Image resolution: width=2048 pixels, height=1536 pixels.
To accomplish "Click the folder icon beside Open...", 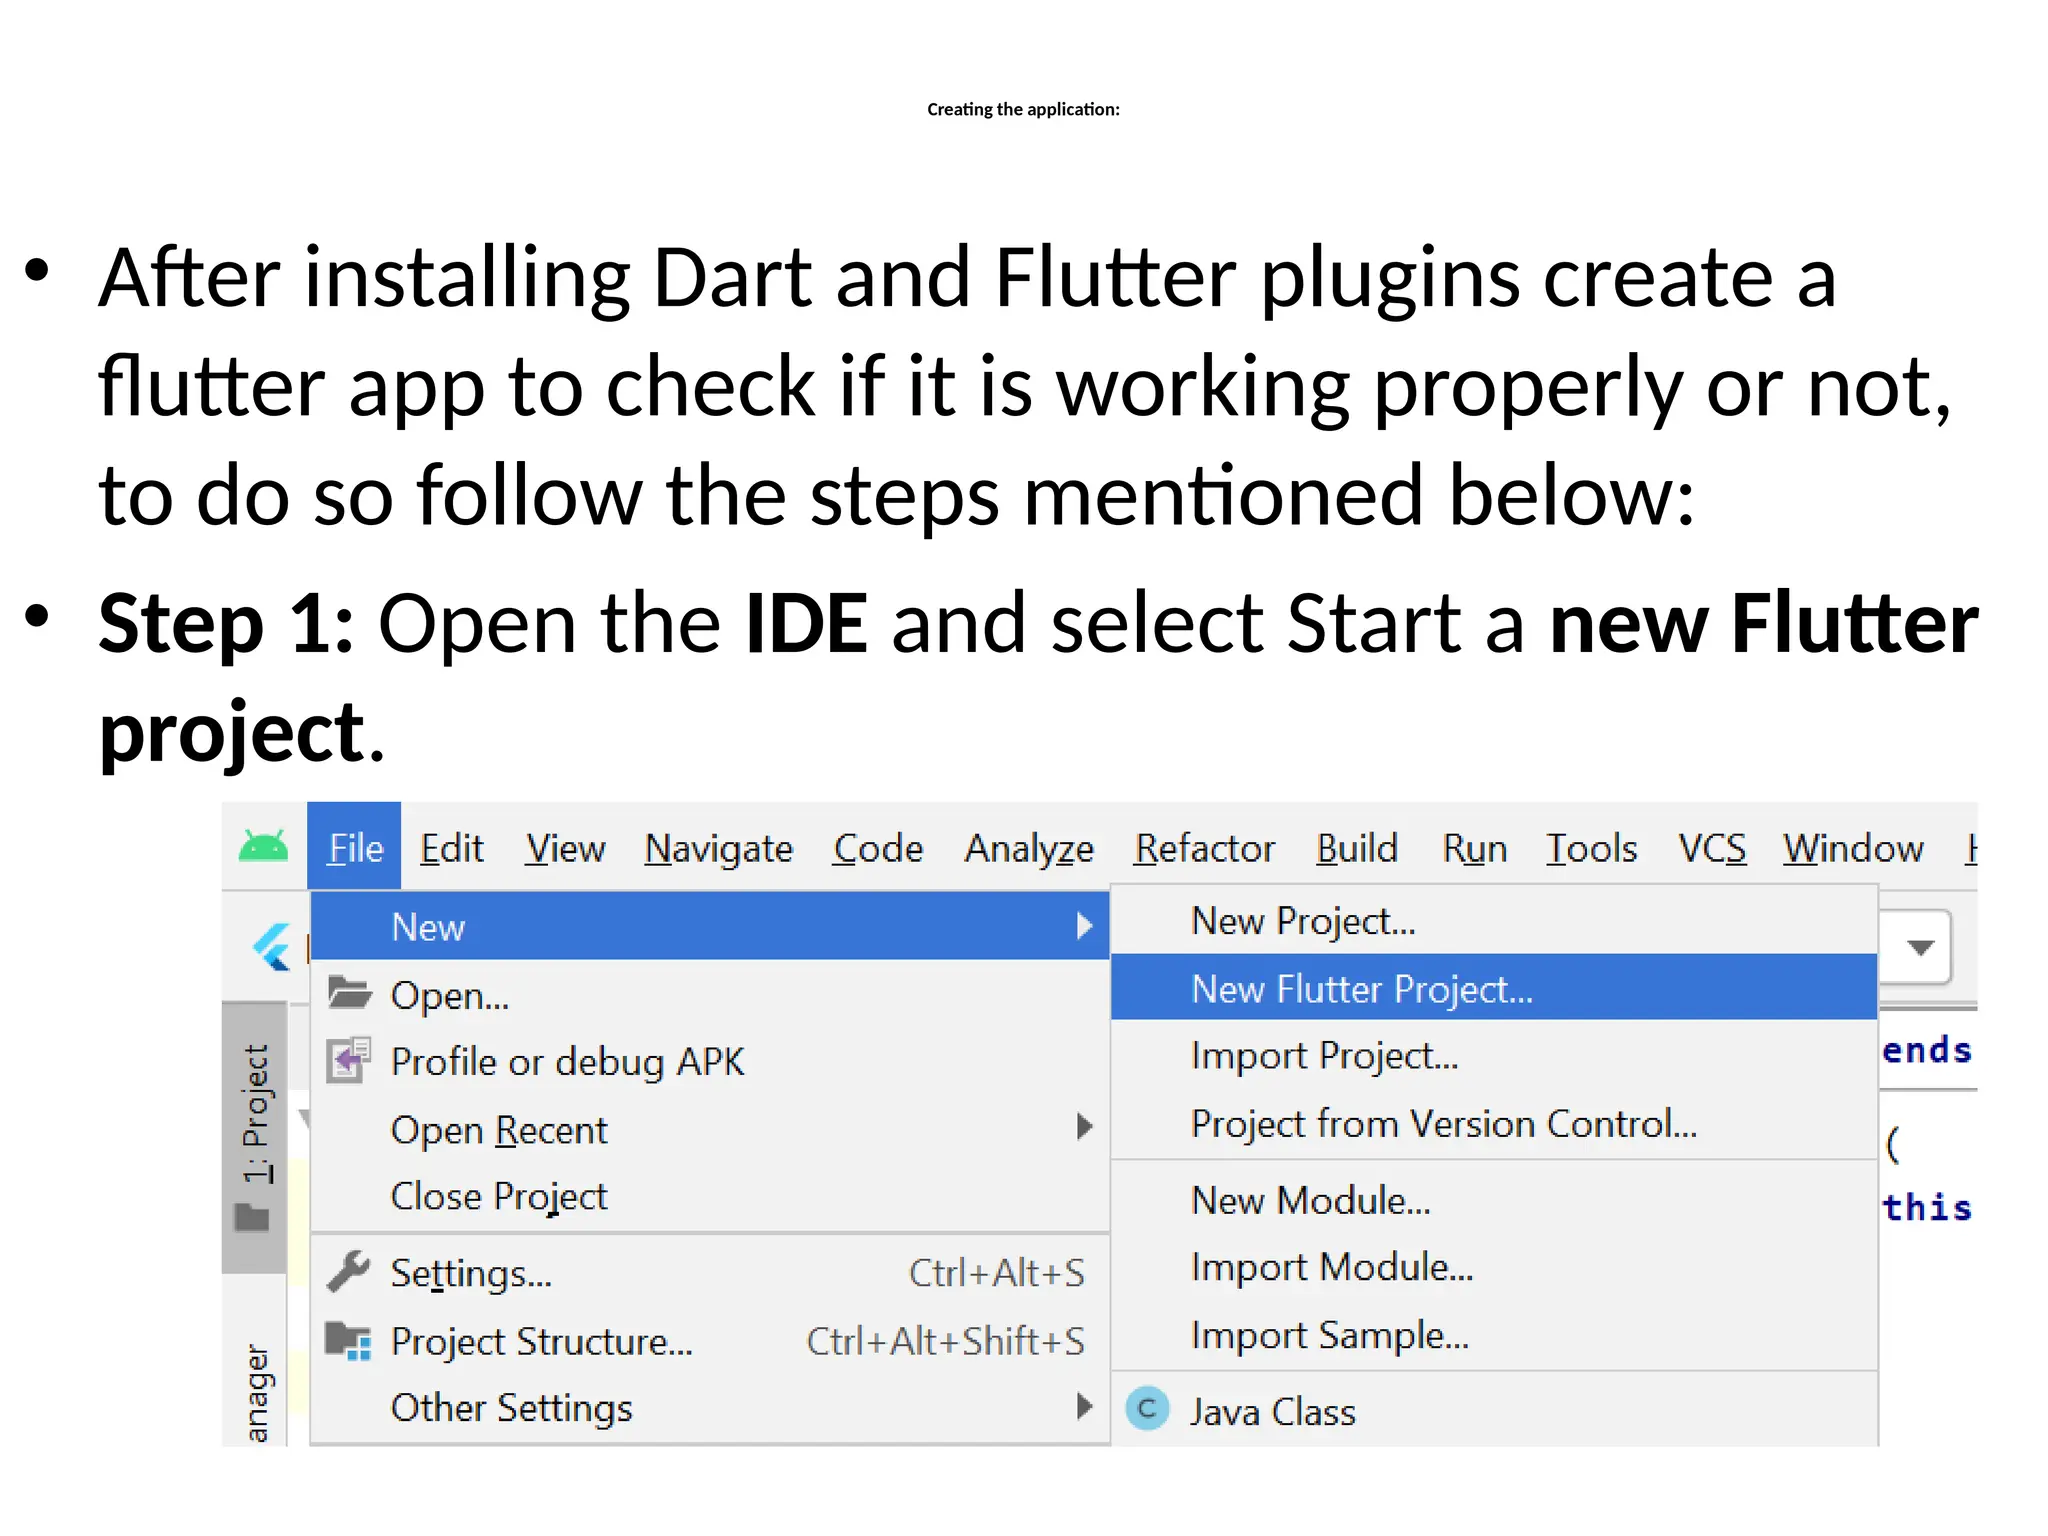I will [349, 993].
